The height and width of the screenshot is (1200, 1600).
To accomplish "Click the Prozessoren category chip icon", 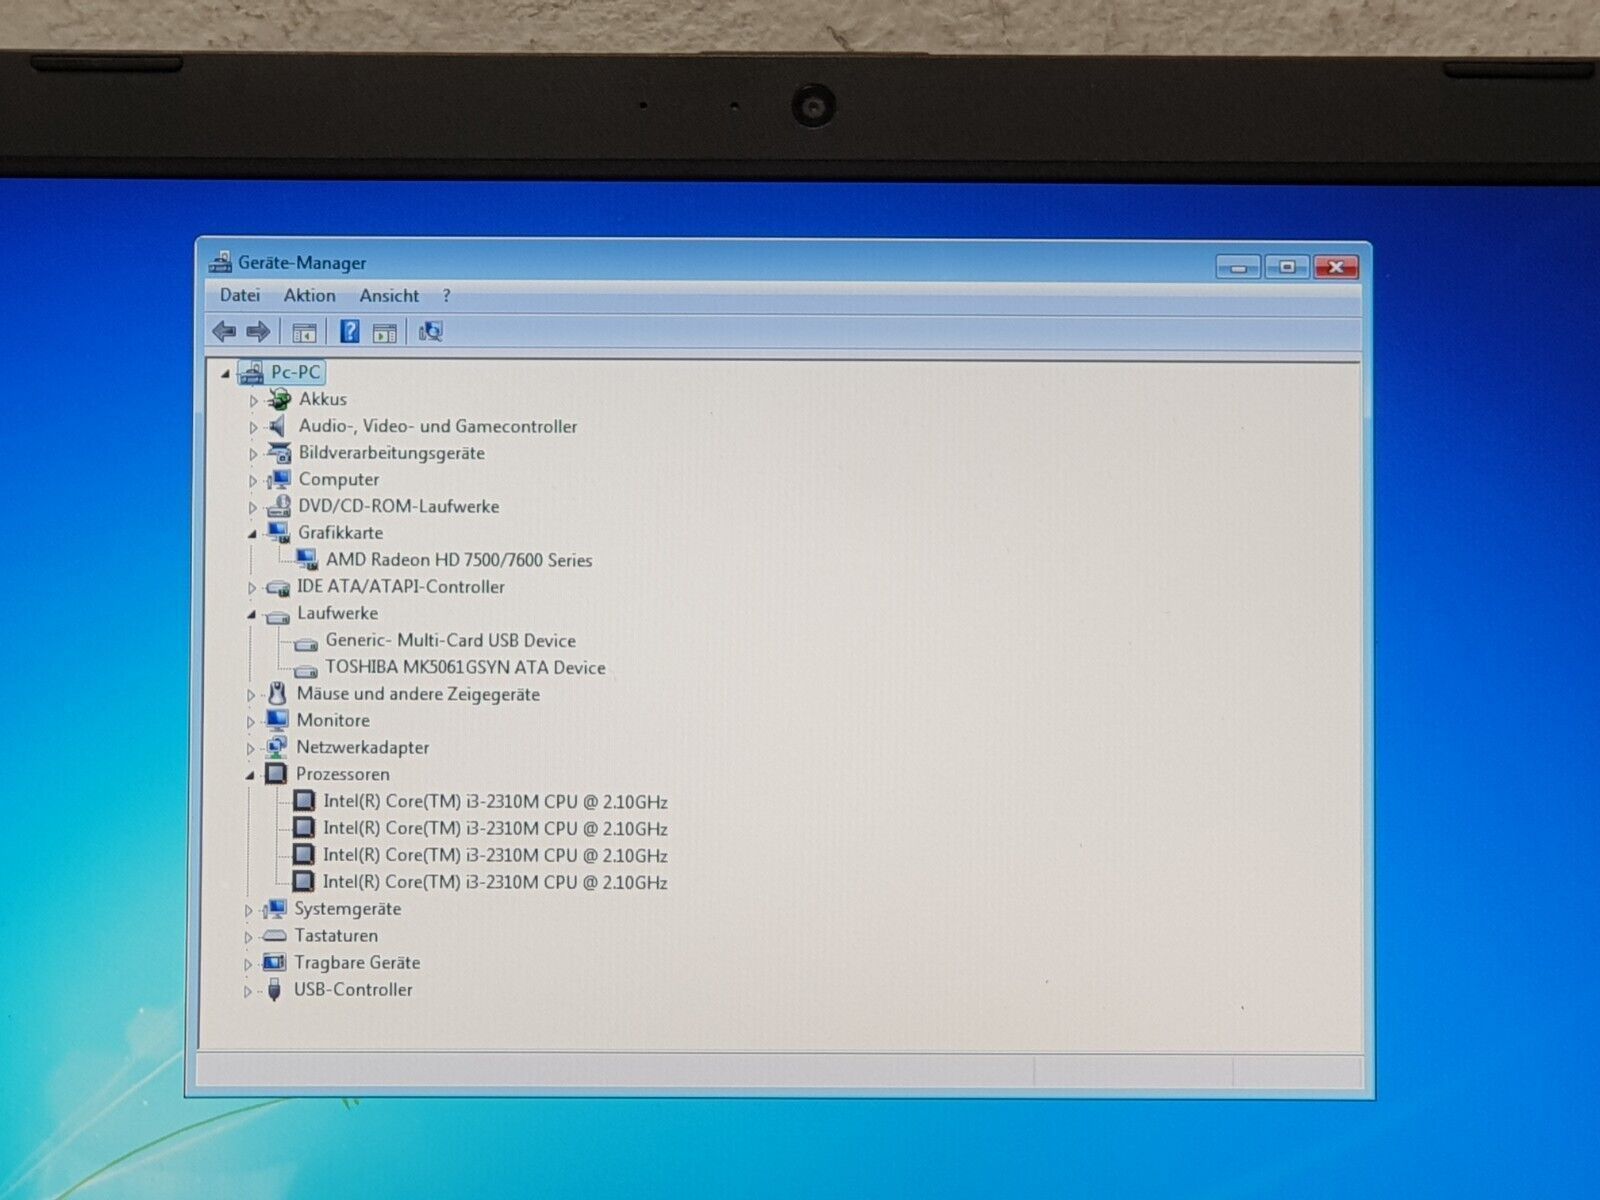I will [276, 775].
